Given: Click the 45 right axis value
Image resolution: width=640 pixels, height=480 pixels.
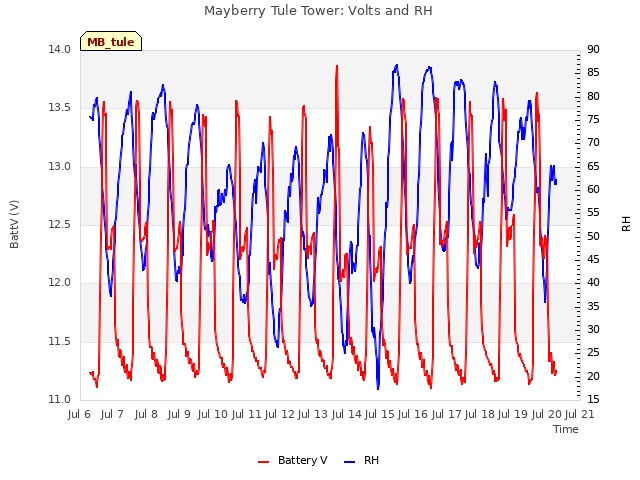Looking at the screenshot, I should coord(593,260).
